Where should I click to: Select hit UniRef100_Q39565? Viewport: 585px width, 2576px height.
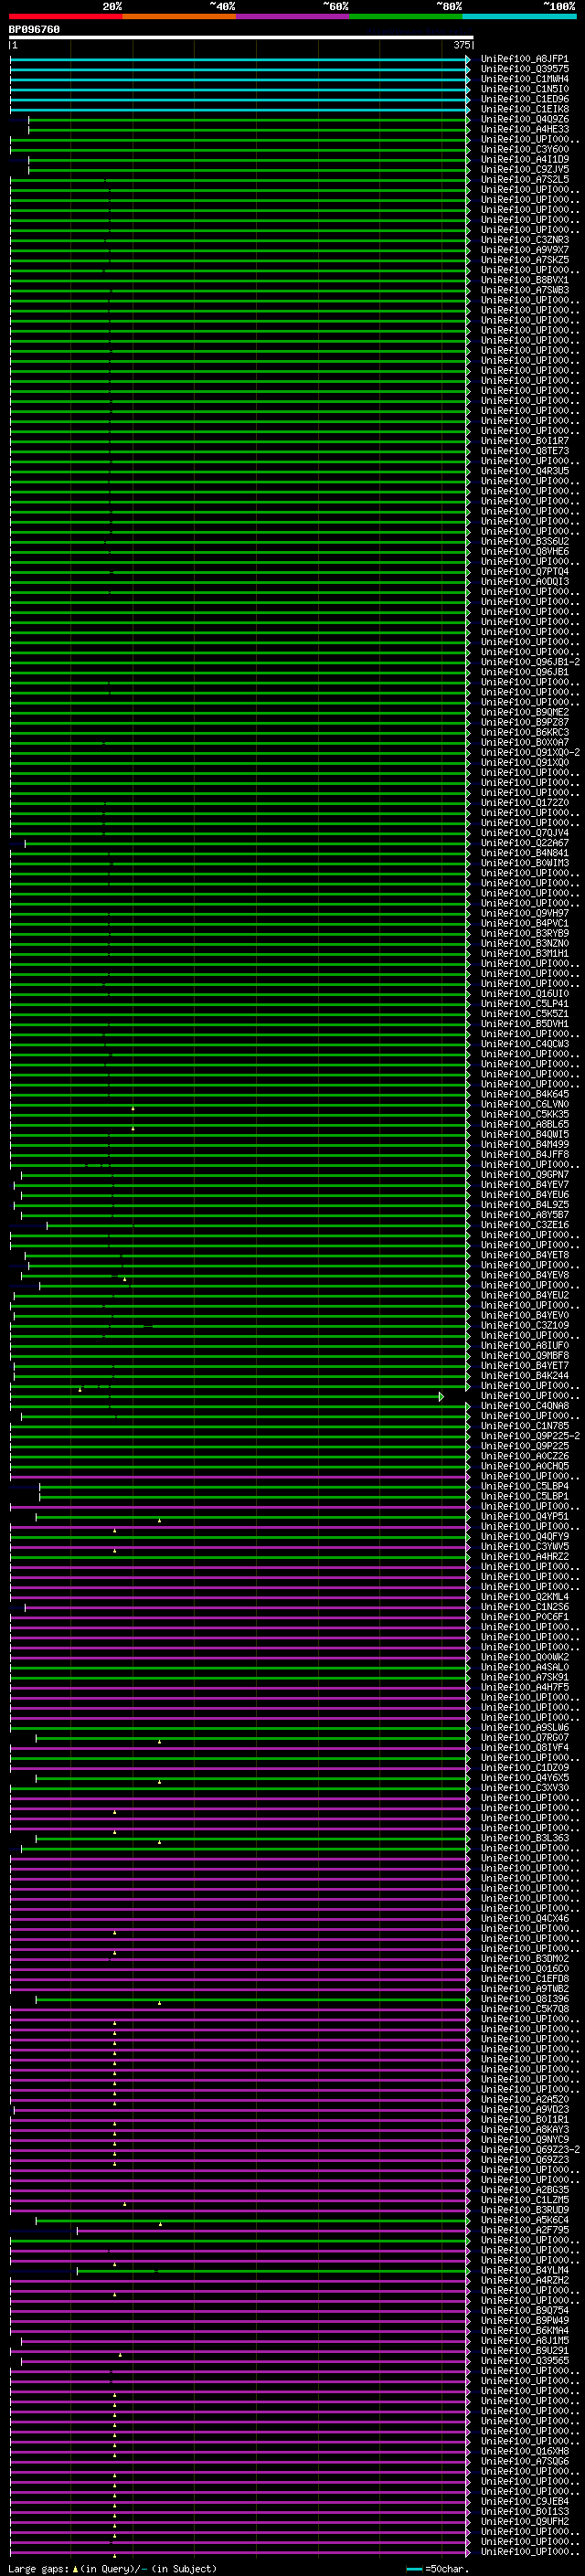click(x=525, y=2360)
